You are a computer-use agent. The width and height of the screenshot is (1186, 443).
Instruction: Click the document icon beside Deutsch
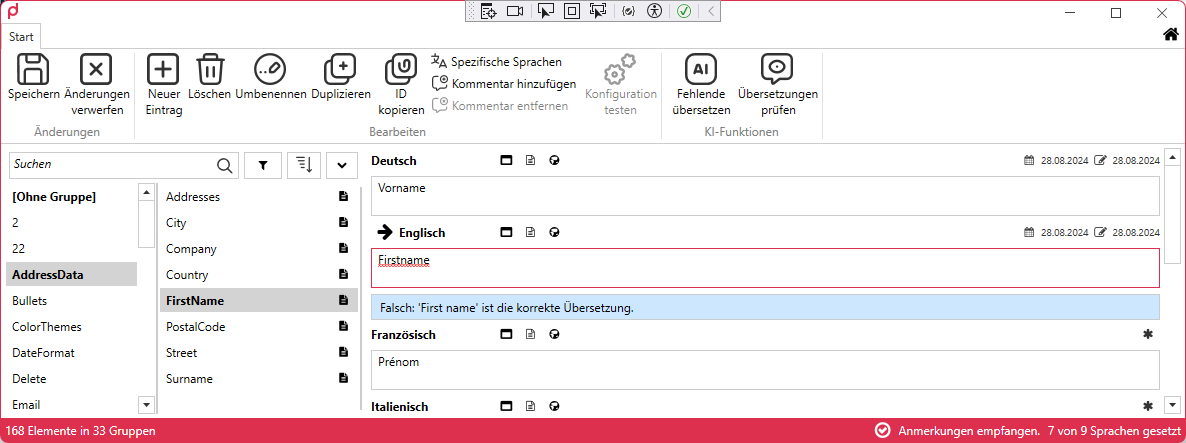point(531,160)
